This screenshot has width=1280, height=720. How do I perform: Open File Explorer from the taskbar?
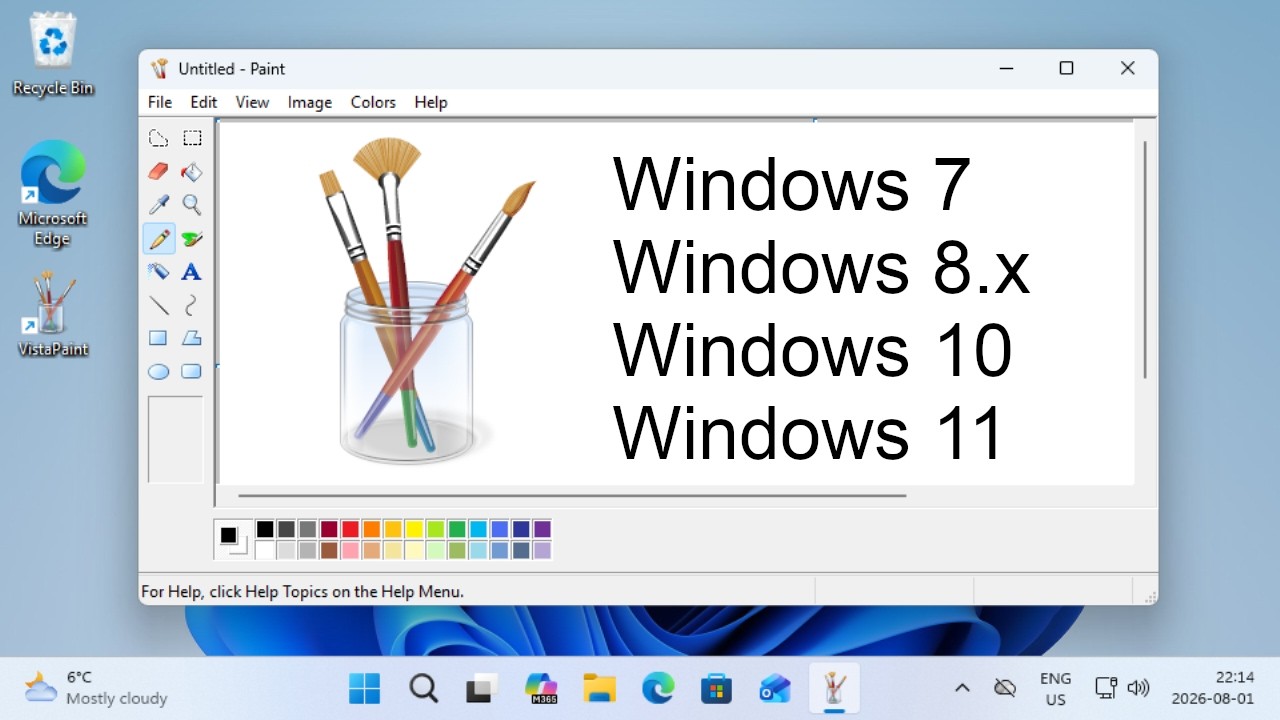[x=599, y=688]
